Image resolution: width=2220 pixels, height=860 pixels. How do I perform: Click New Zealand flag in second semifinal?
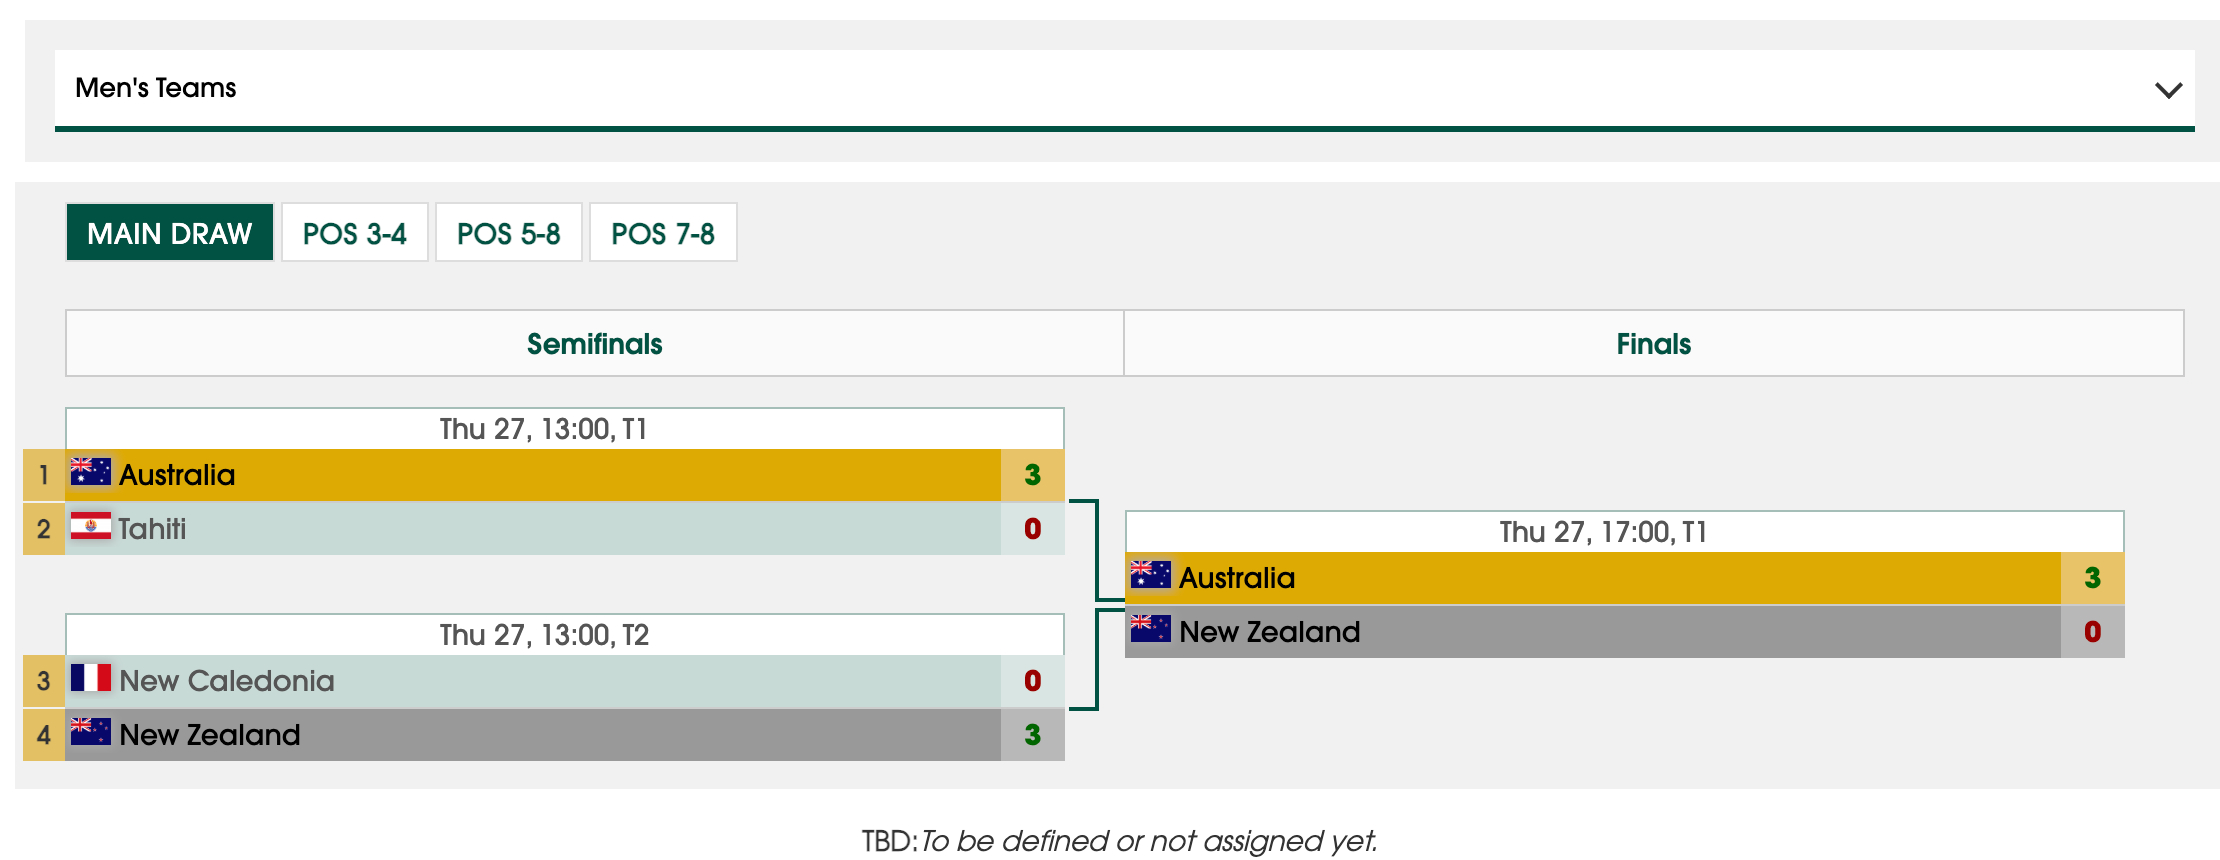click(91, 732)
